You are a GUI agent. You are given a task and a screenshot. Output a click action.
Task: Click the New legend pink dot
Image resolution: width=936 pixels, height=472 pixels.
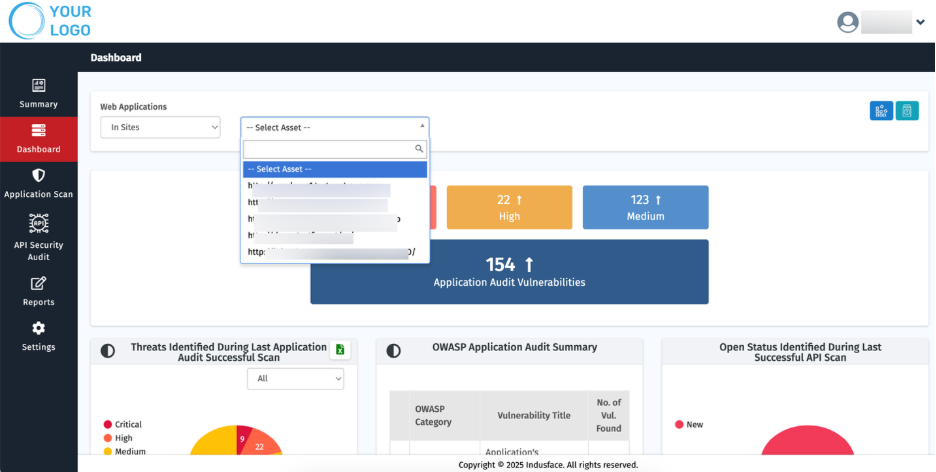[x=679, y=424]
